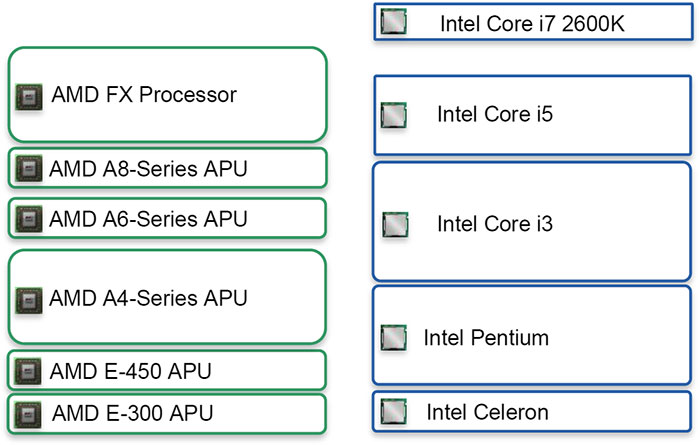Screen dimensions: 700x445
Task: Select the "AMD A4-Series APU" label
Action: [148, 298]
